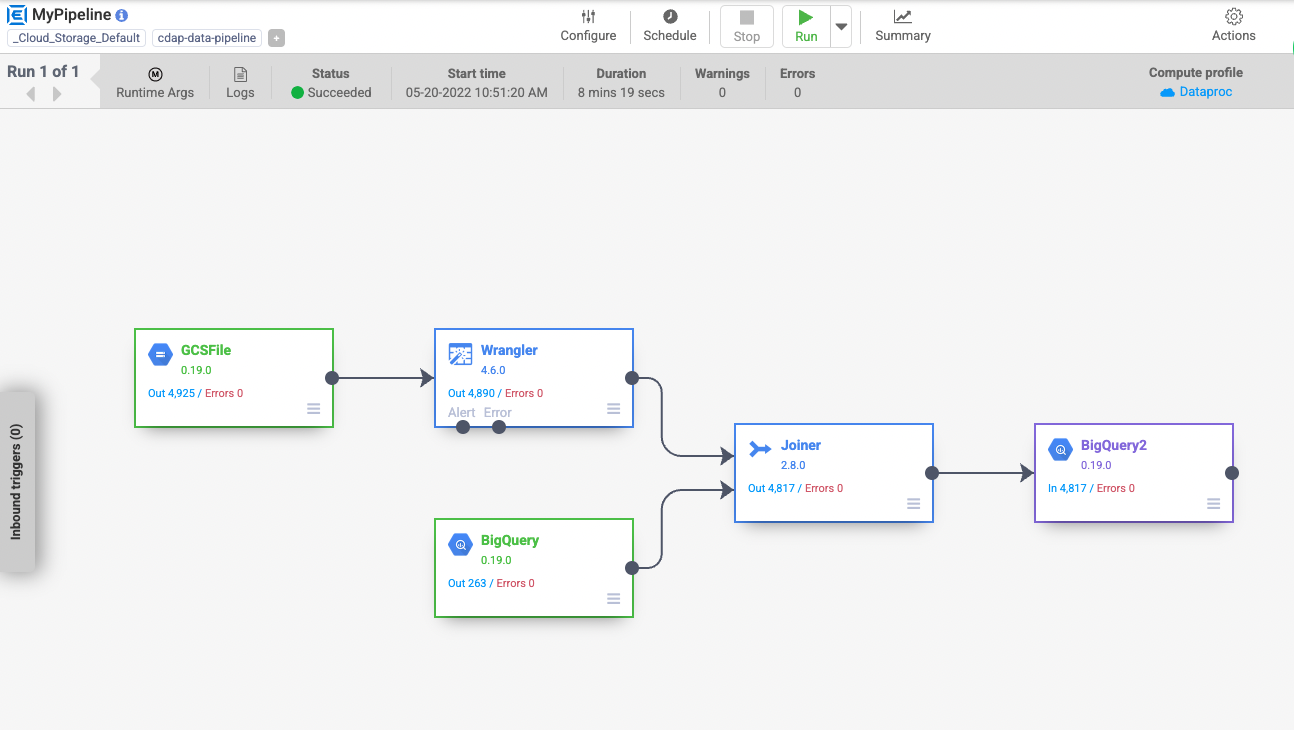Click the CDAP pipeline logo icon
Screen dimensions: 1294x730
click(17, 15)
